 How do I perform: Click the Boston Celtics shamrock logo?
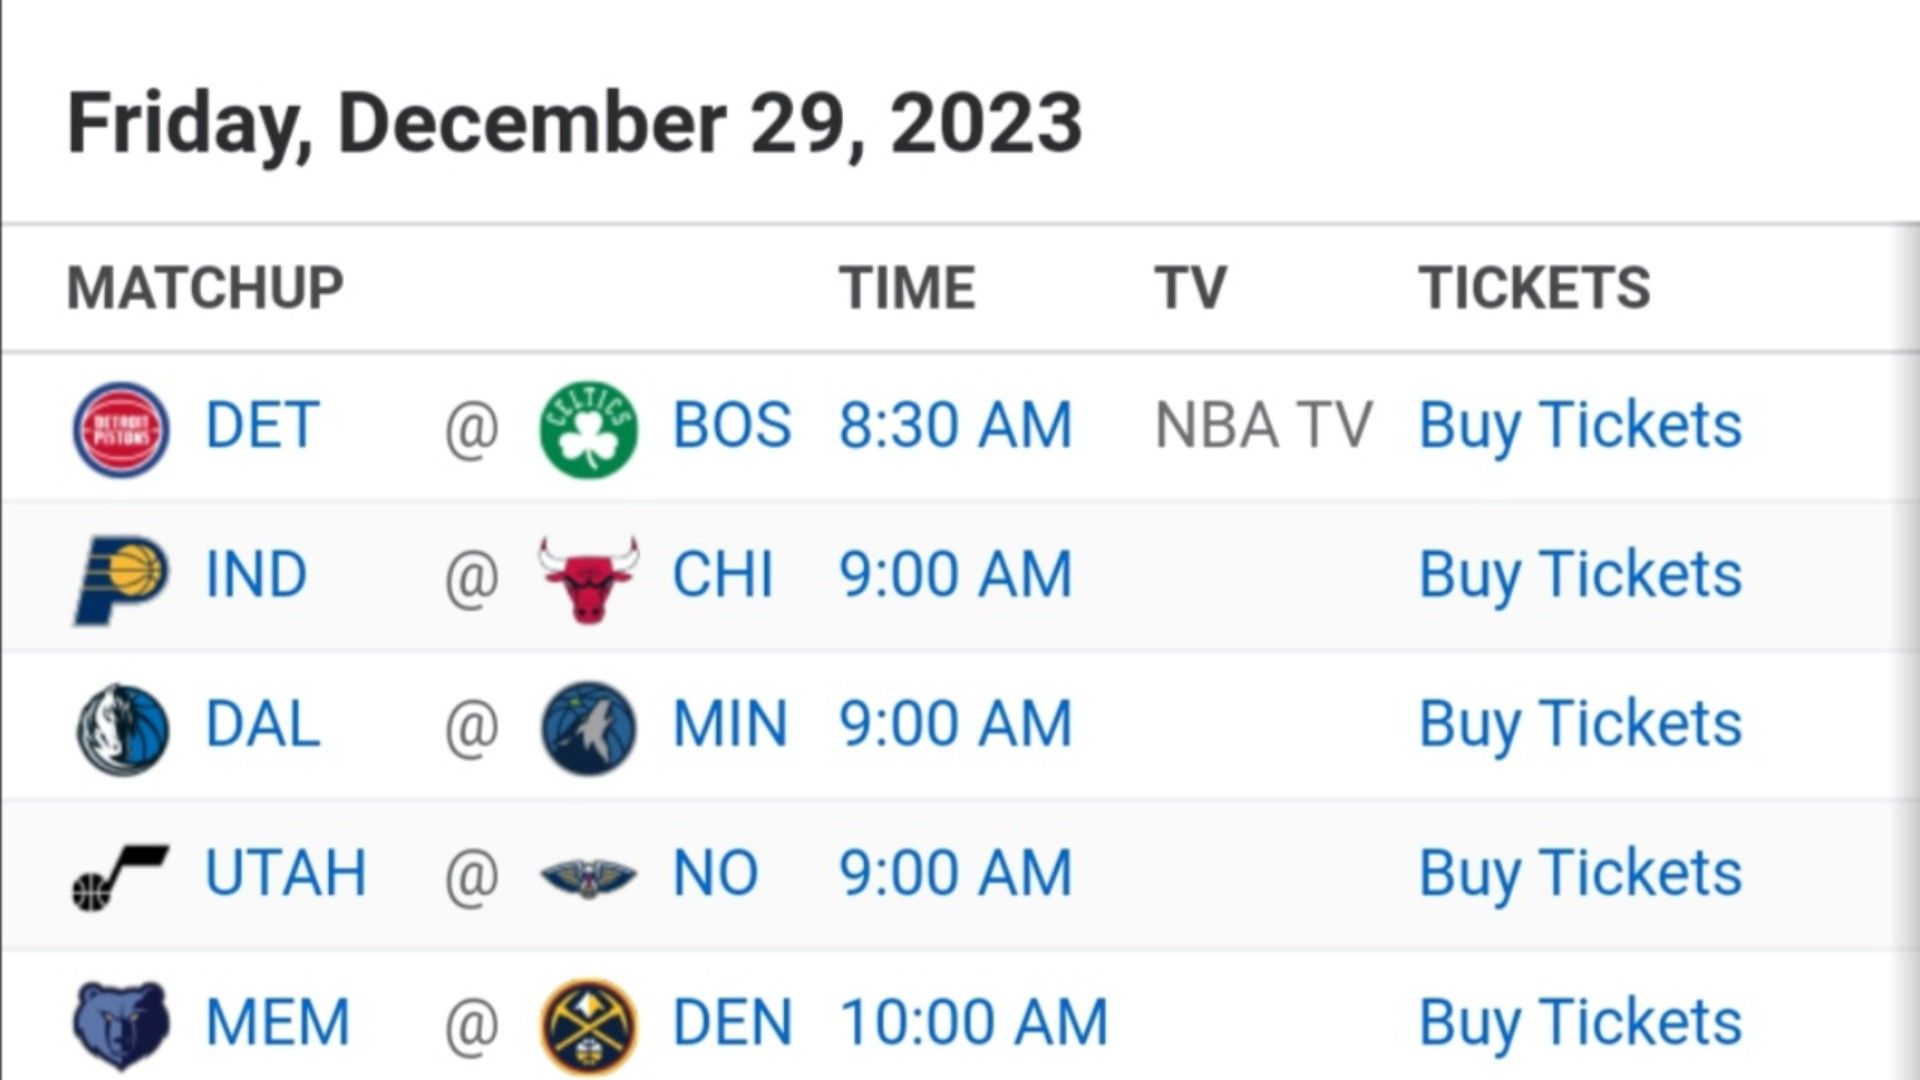(588, 429)
